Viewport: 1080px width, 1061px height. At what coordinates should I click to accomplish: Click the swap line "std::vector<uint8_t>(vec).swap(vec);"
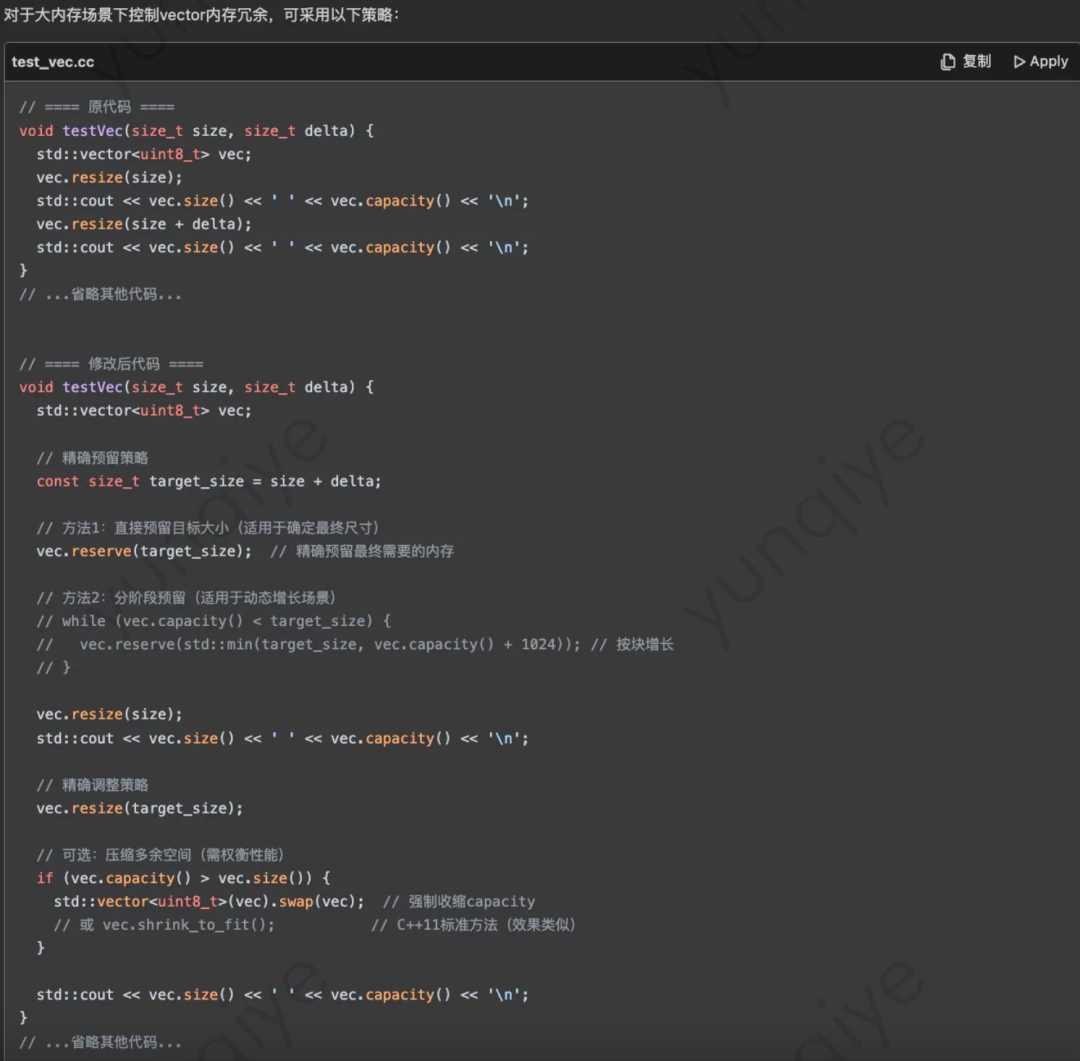(209, 901)
